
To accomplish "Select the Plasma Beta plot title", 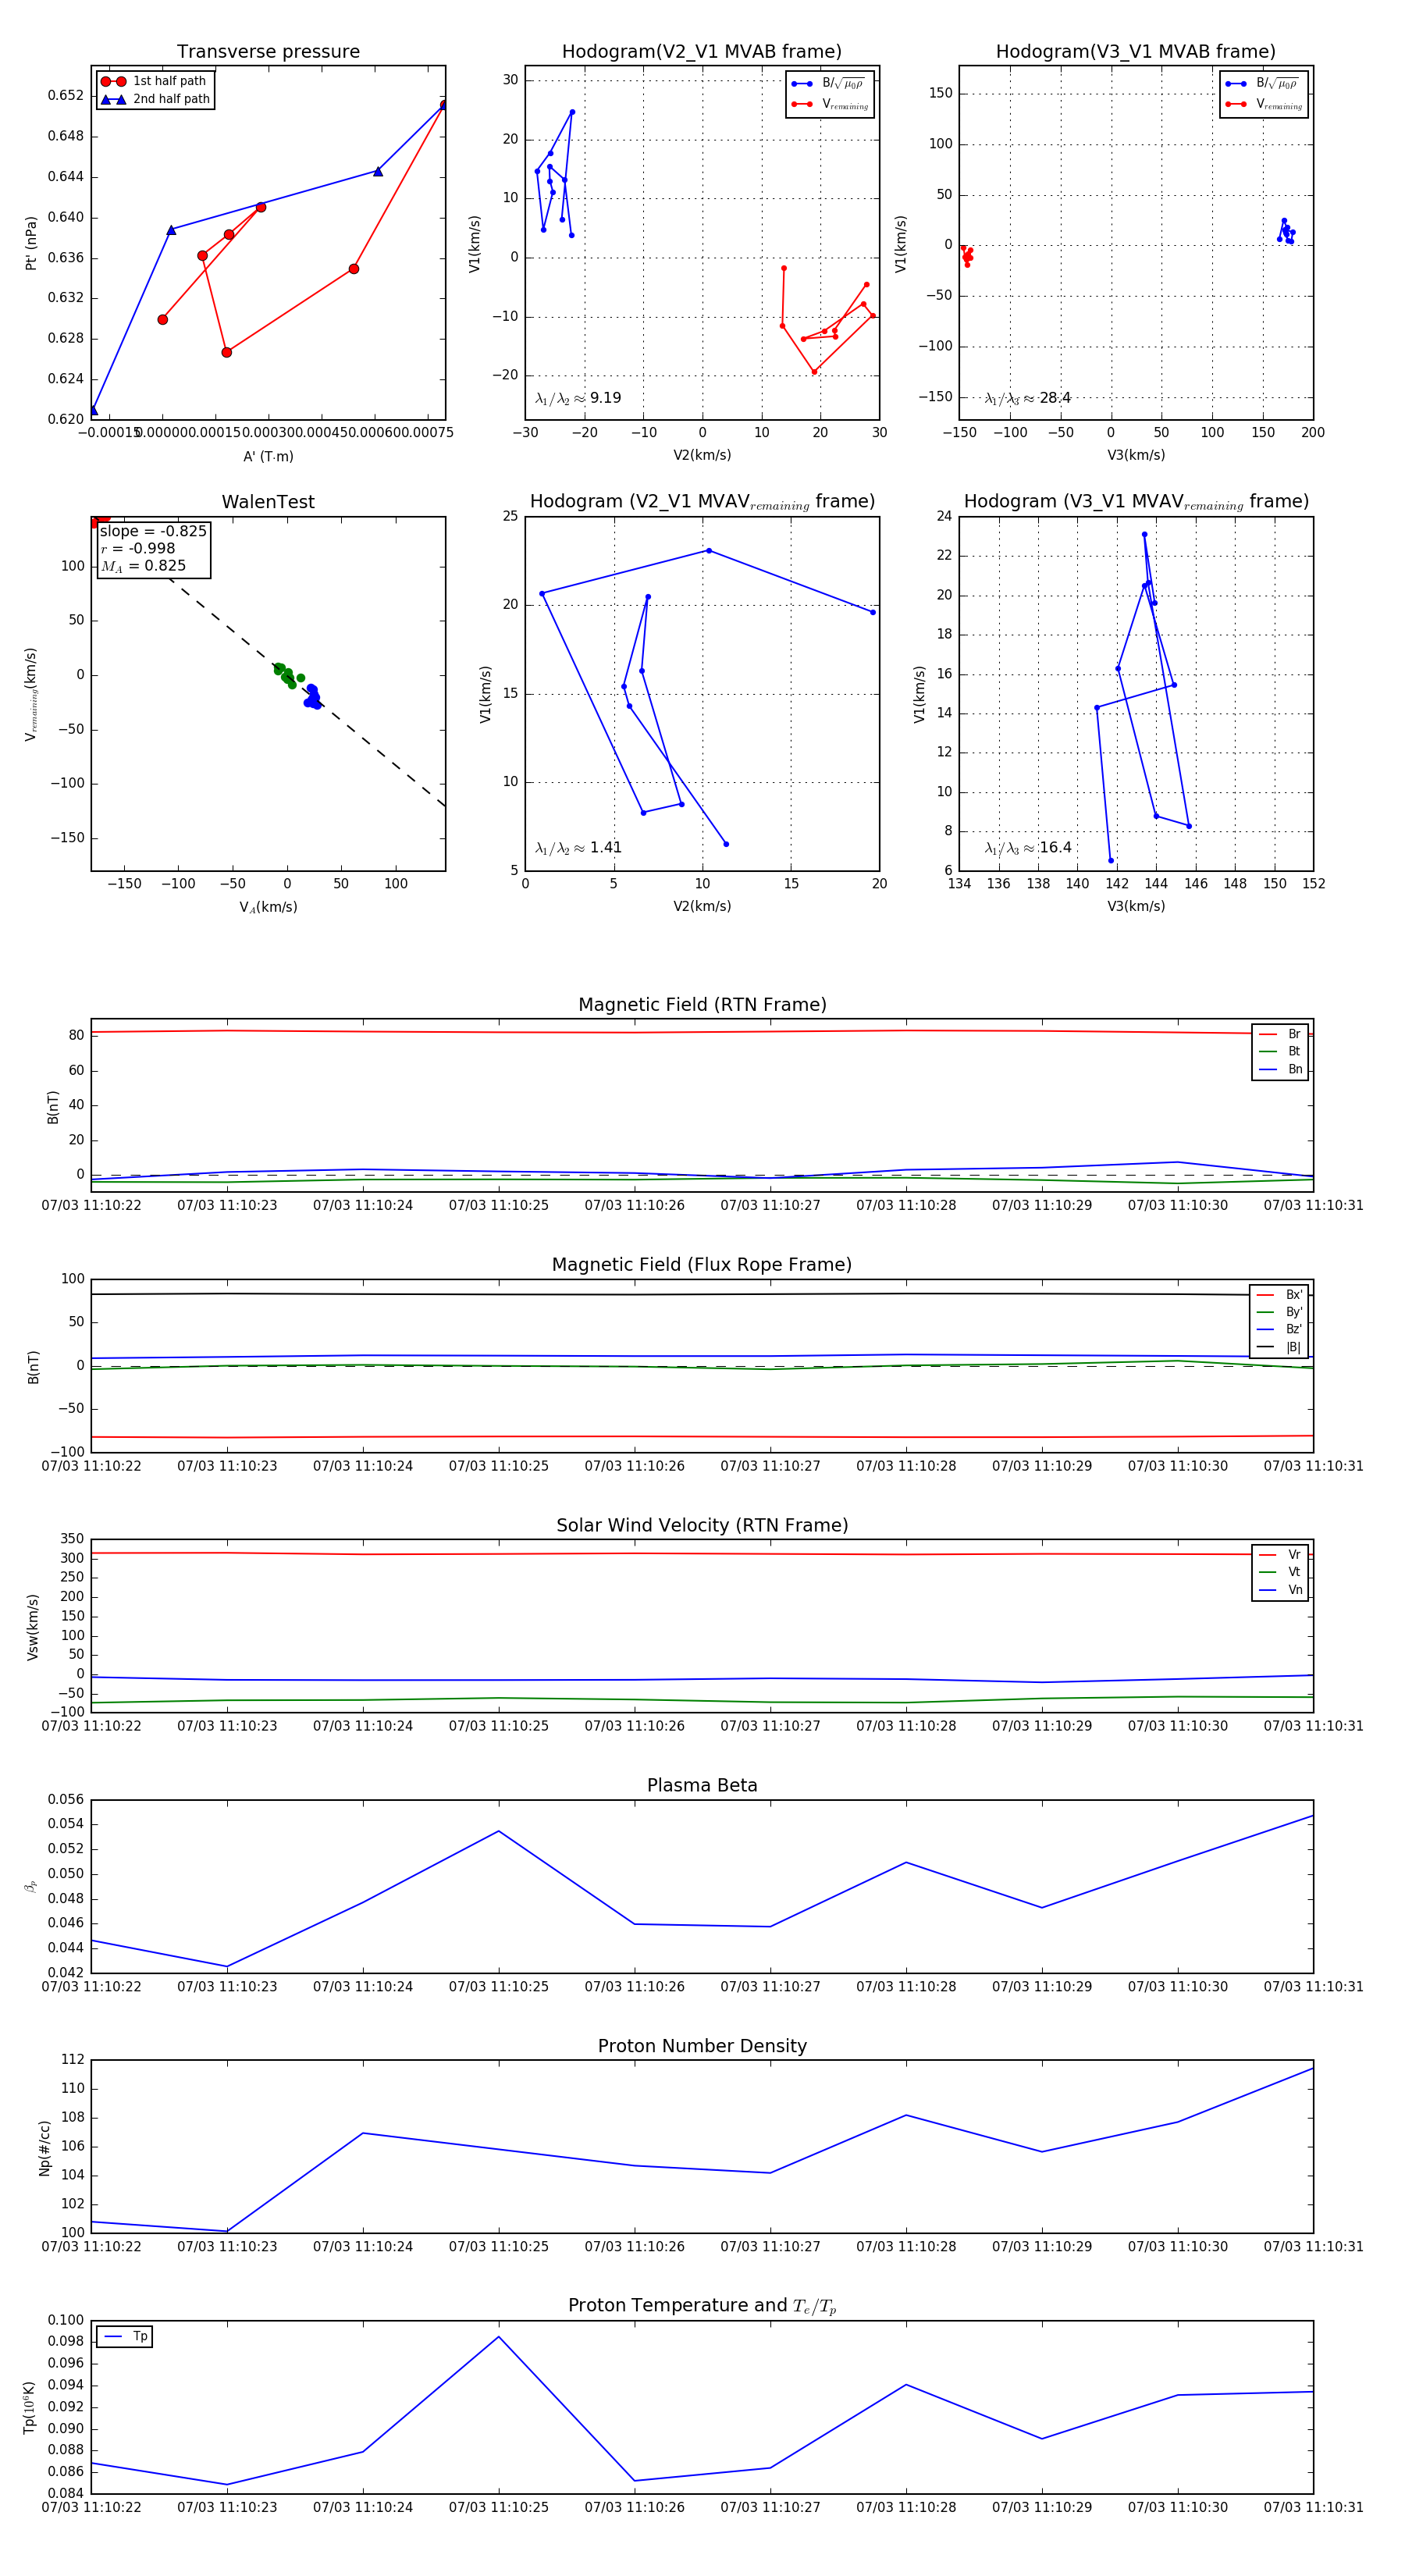I will [x=702, y=1785].
